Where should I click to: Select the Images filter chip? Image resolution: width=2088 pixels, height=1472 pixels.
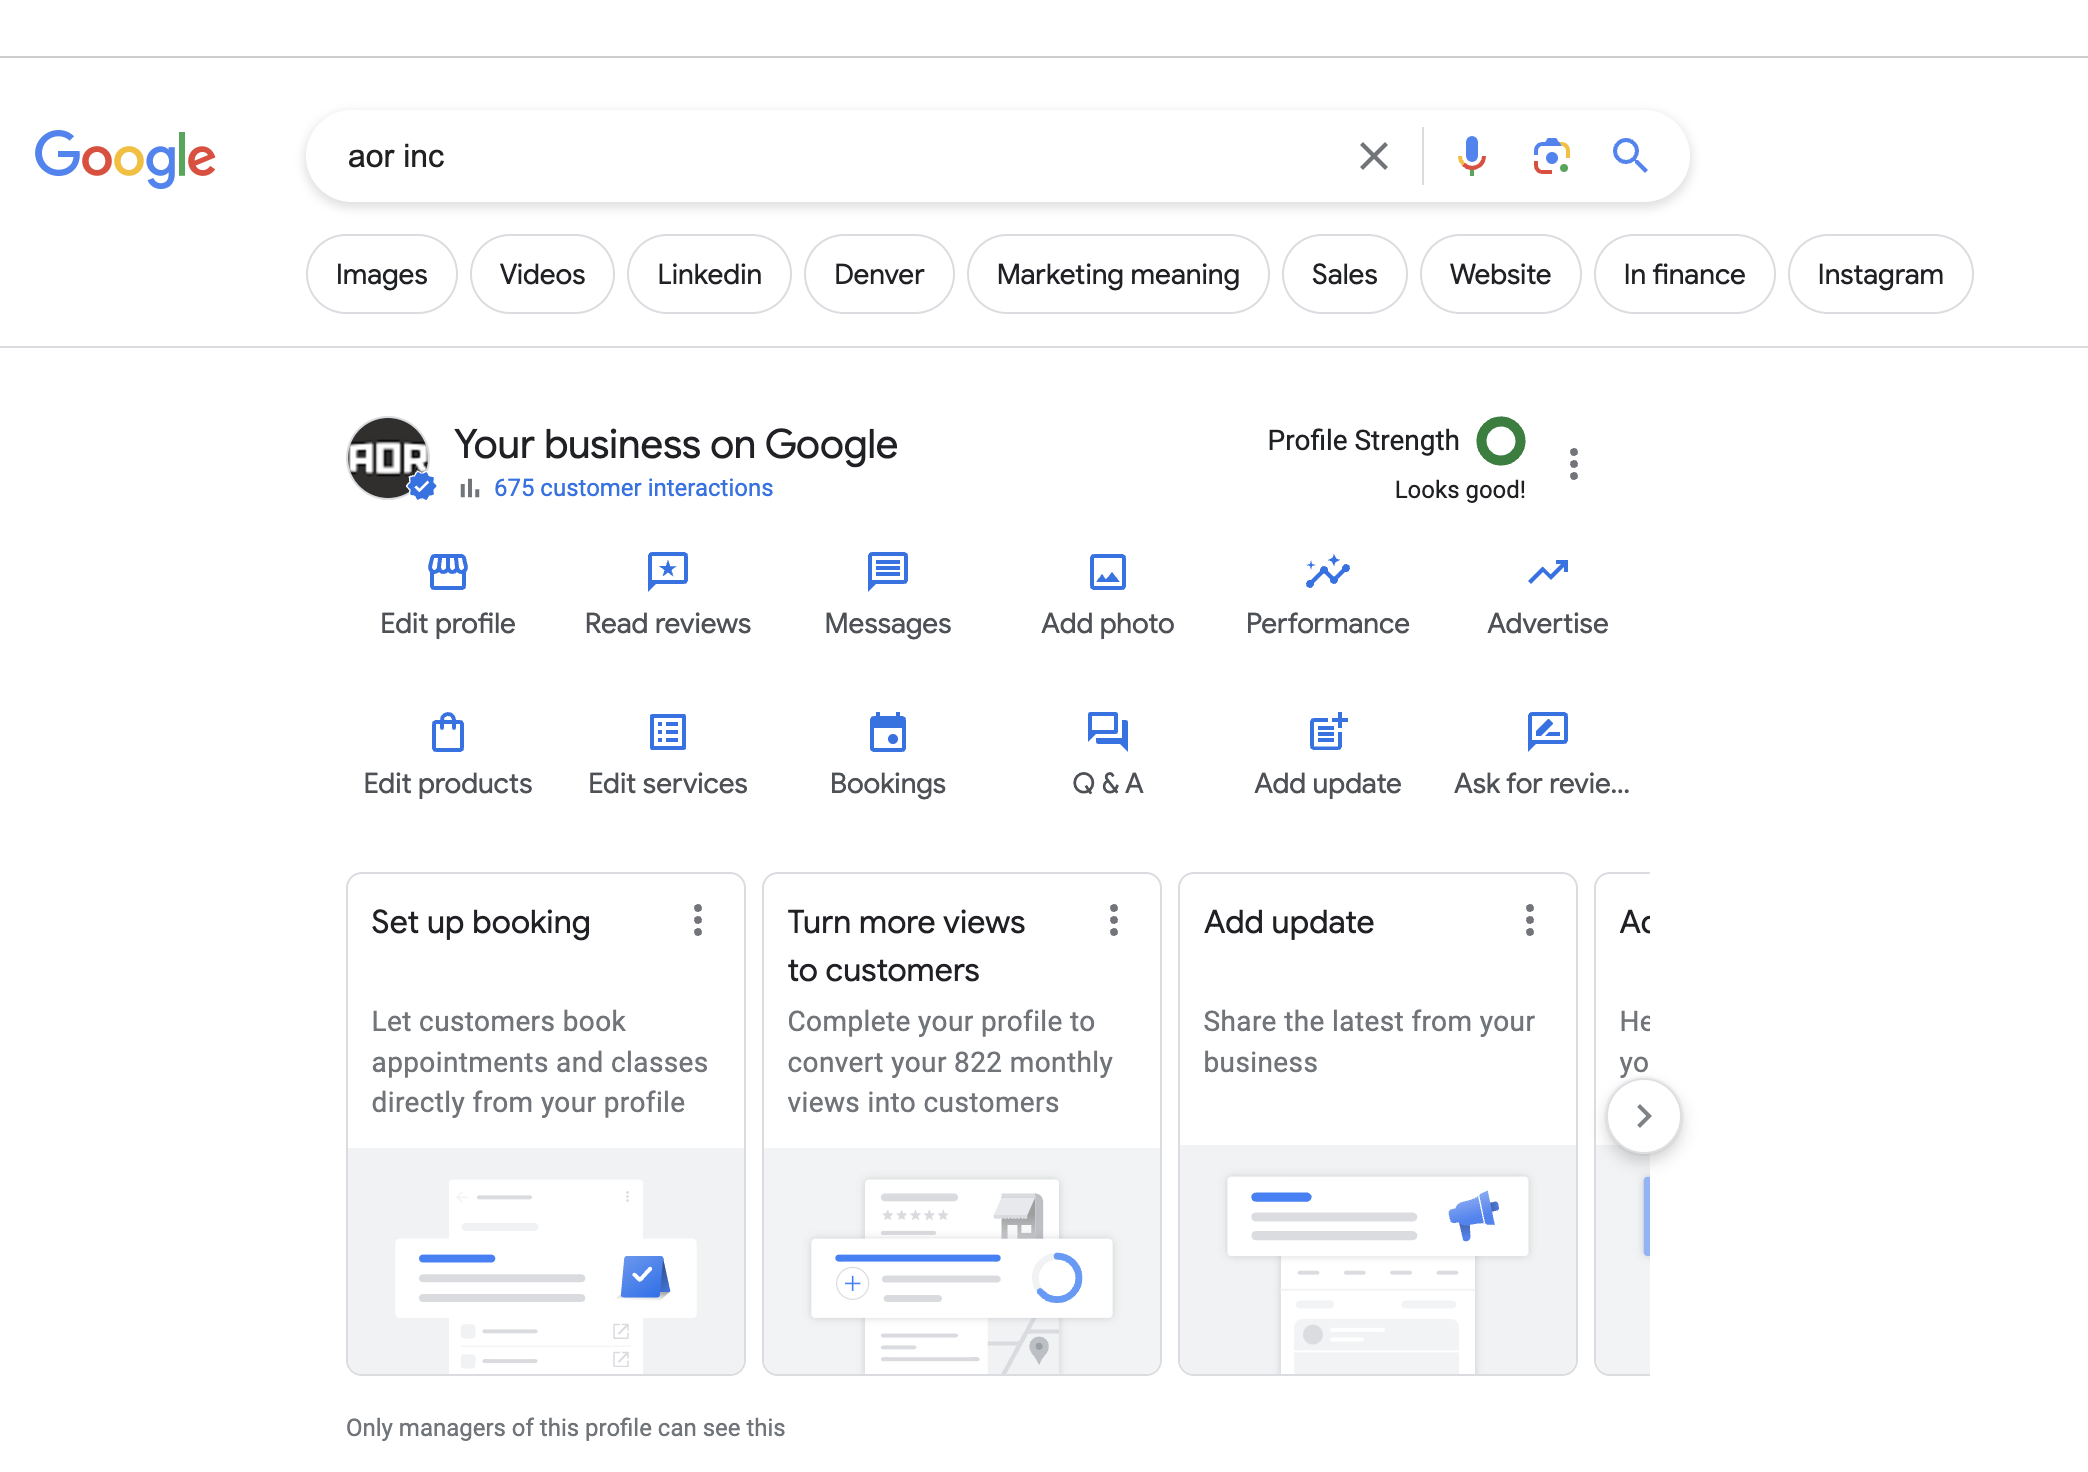click(381, 274)
